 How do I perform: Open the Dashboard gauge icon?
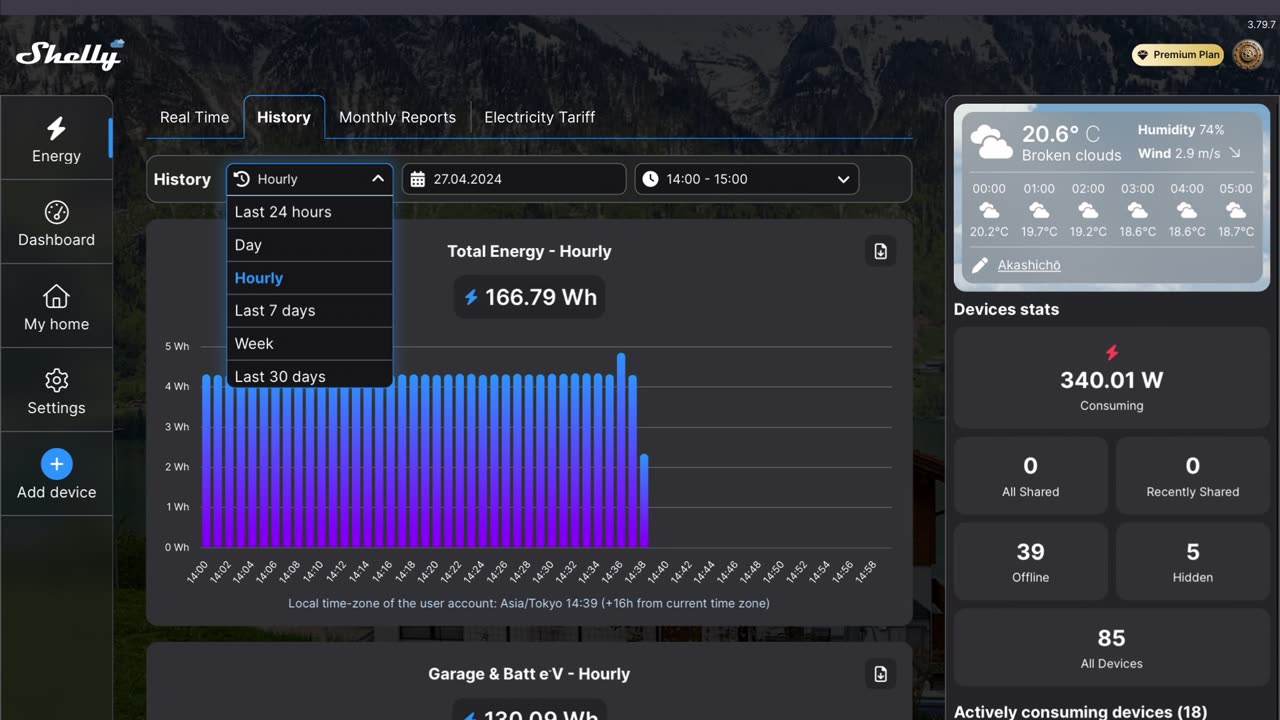(56, 212)
